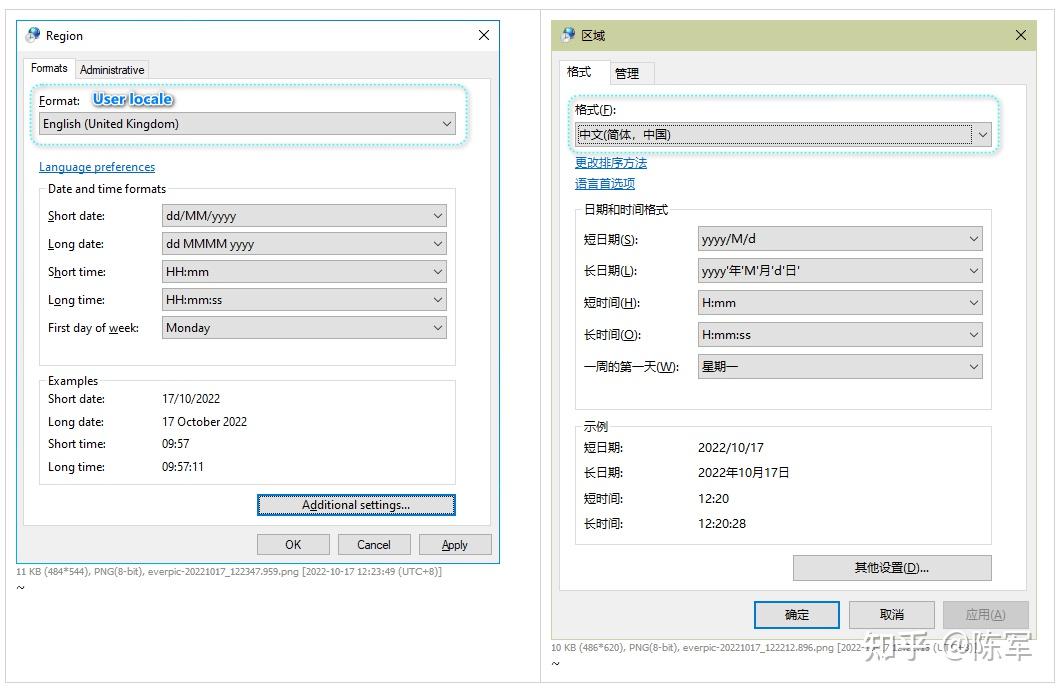Click the 更改排序方法 link
The width and height of the screenshot is (1060, 691).
pos(610,162)
